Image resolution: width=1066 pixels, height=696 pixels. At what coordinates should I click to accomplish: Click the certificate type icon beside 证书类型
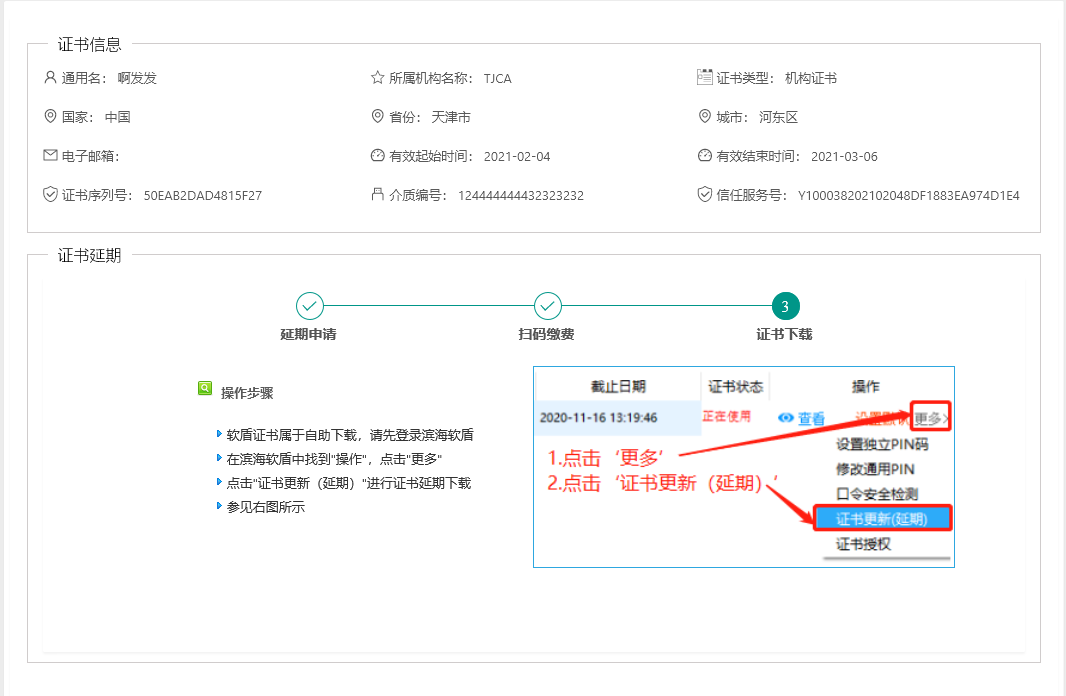[x=704, y=77]
